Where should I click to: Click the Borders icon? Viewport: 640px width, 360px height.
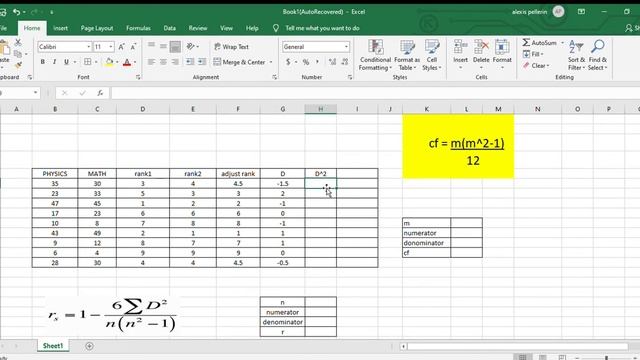87,62
